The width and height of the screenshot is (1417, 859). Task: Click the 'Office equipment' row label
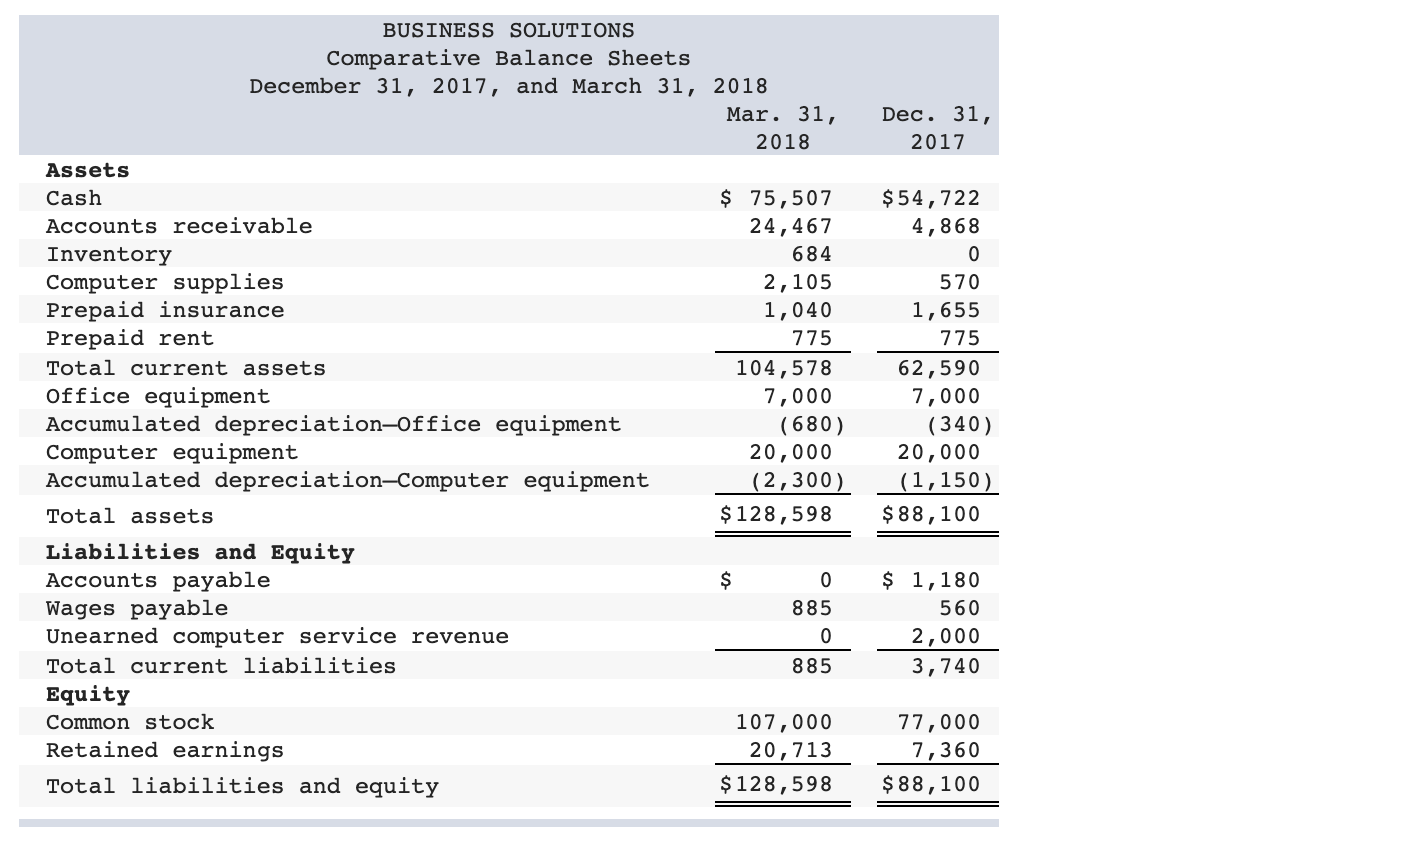pyautogui.click(x=158, y=396)
